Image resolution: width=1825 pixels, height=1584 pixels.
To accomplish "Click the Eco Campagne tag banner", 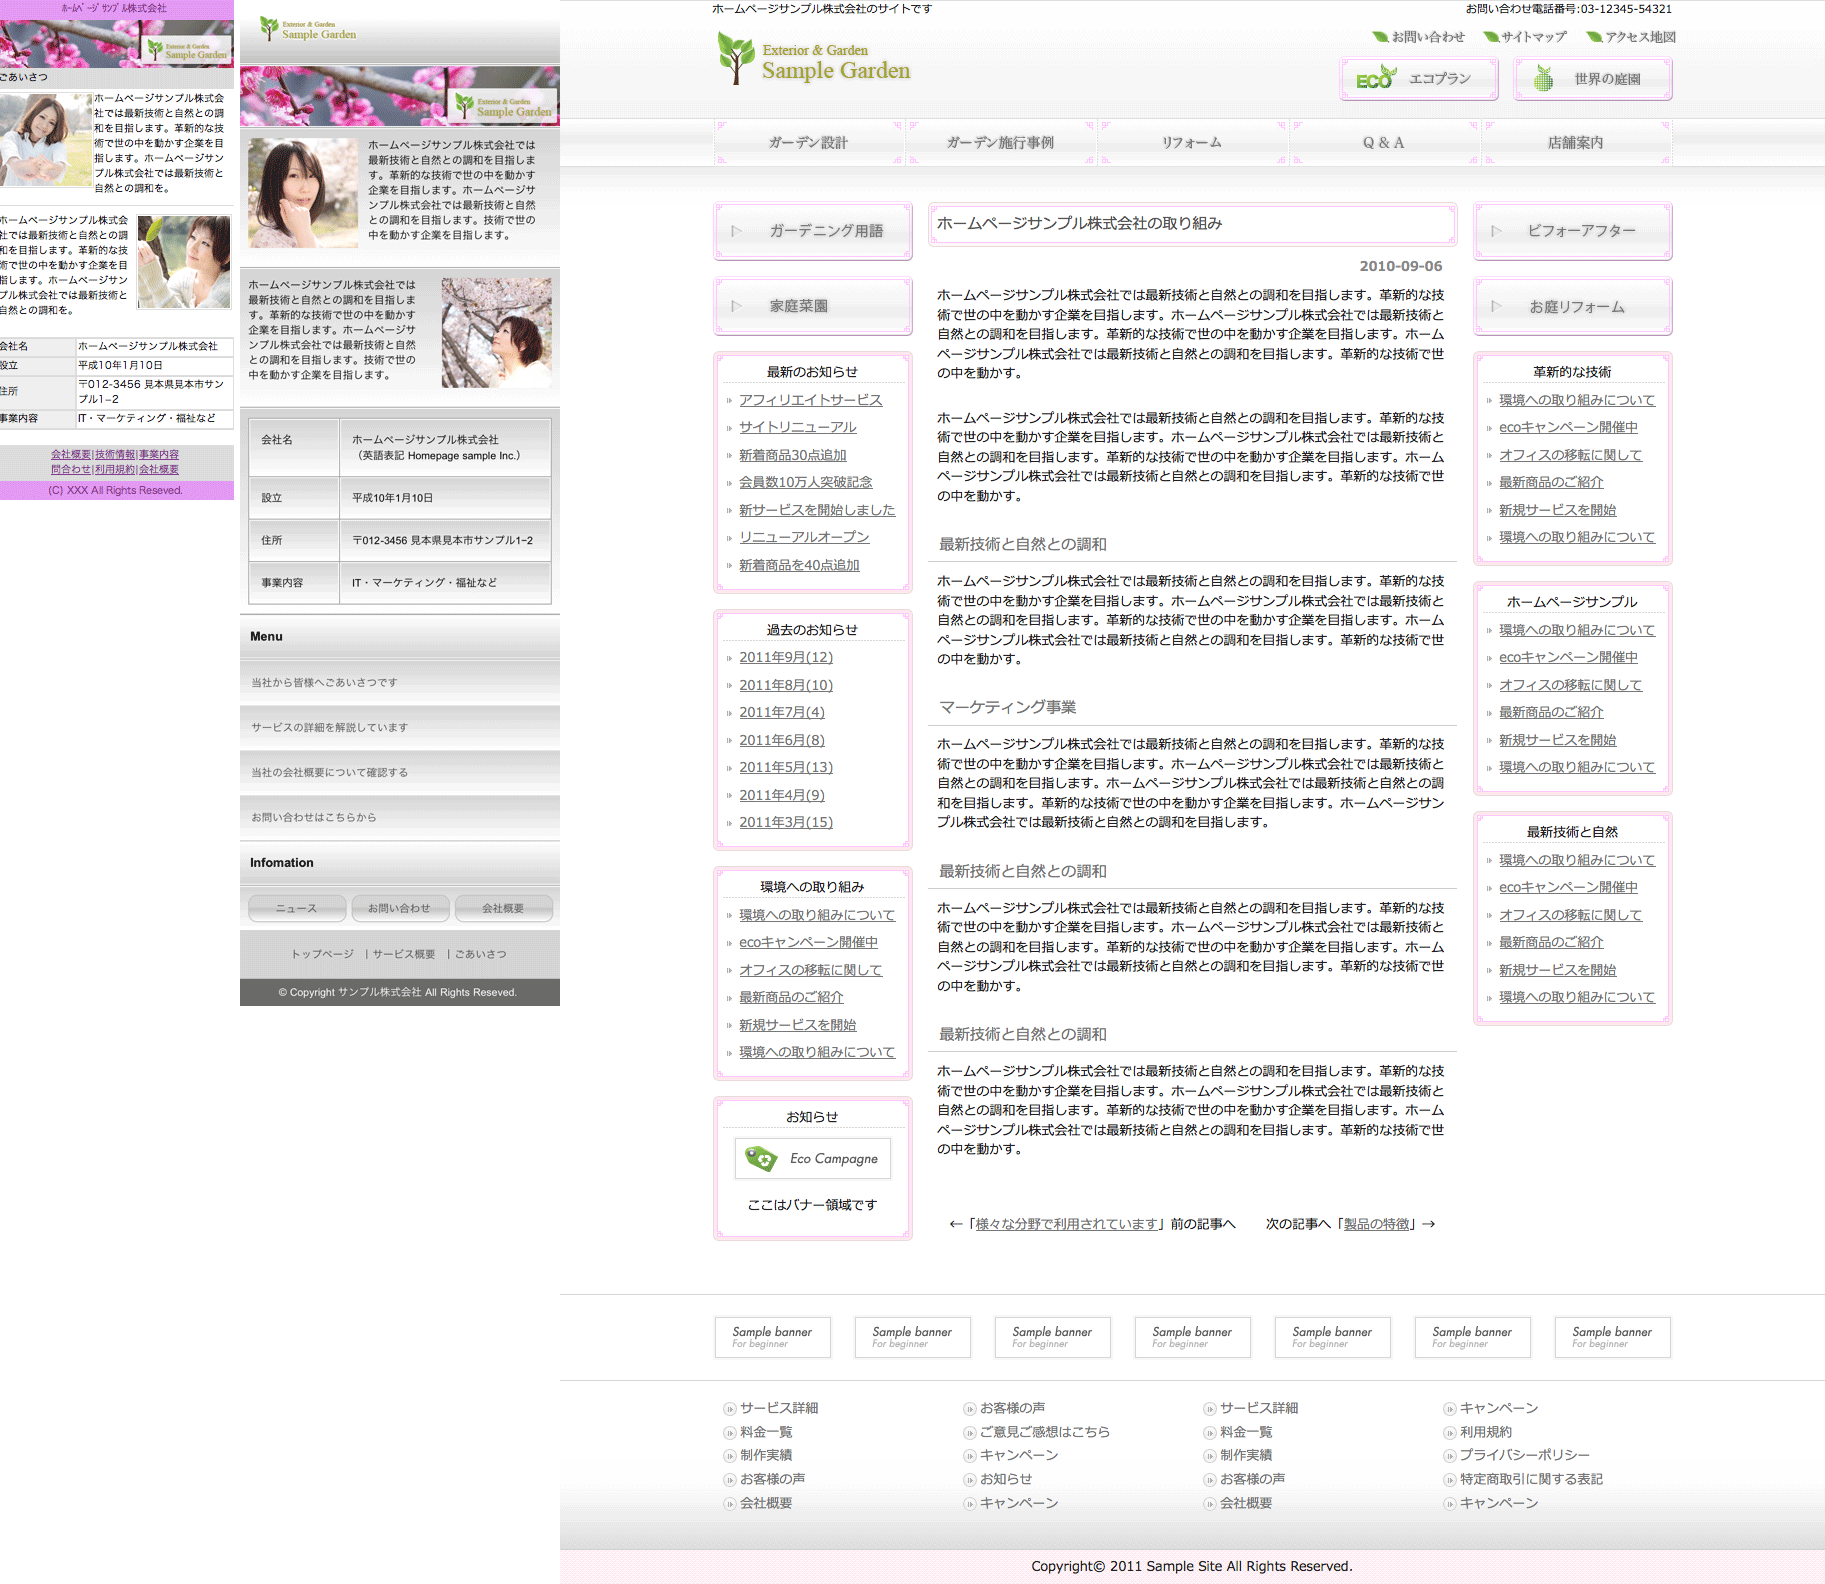I will [x=812, y=1158].
